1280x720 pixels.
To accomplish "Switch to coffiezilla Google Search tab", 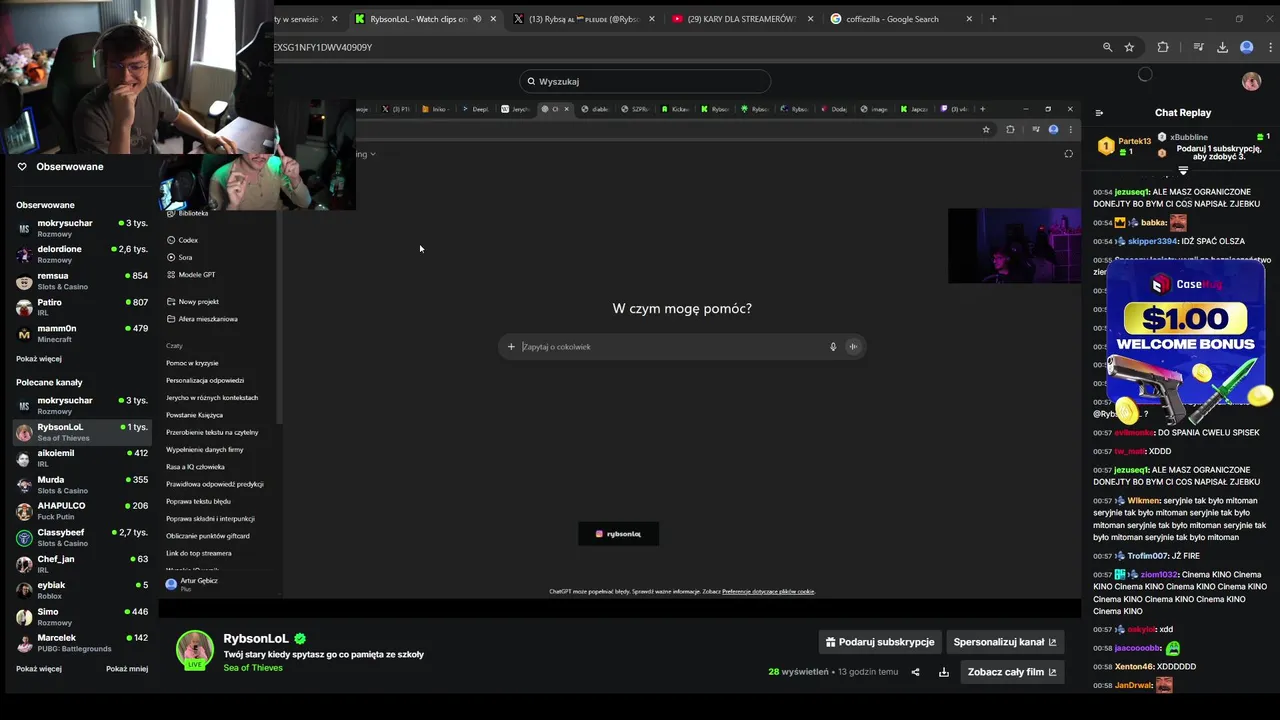I will pyautogui.click(x=892, y=19).
